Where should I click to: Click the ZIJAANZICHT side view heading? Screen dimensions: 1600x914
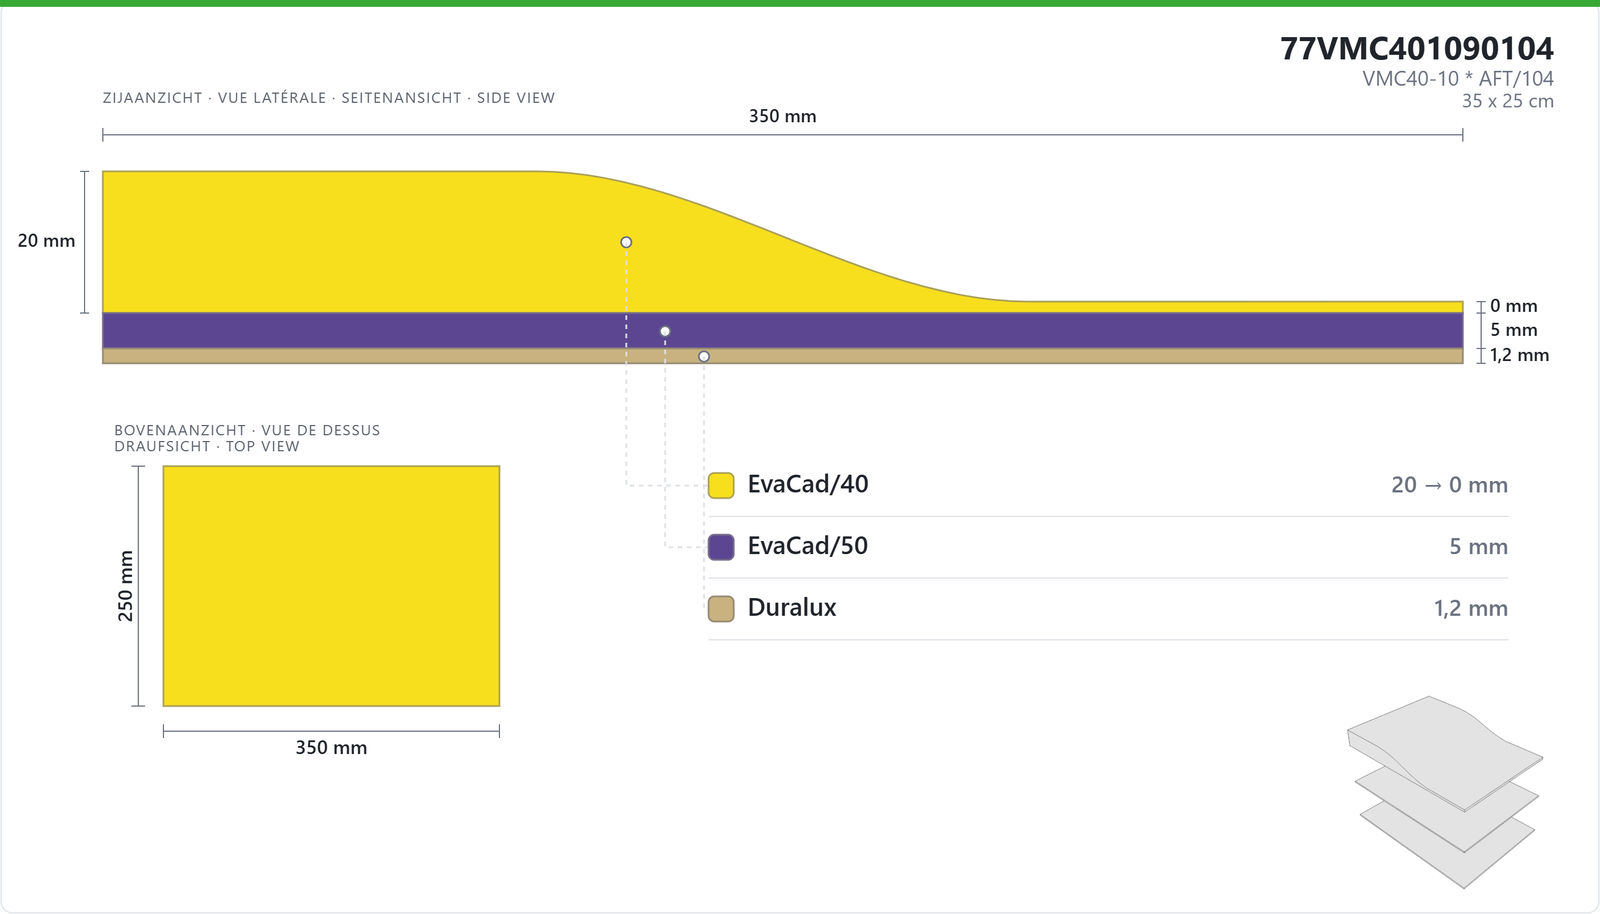[x=329, y=98]
